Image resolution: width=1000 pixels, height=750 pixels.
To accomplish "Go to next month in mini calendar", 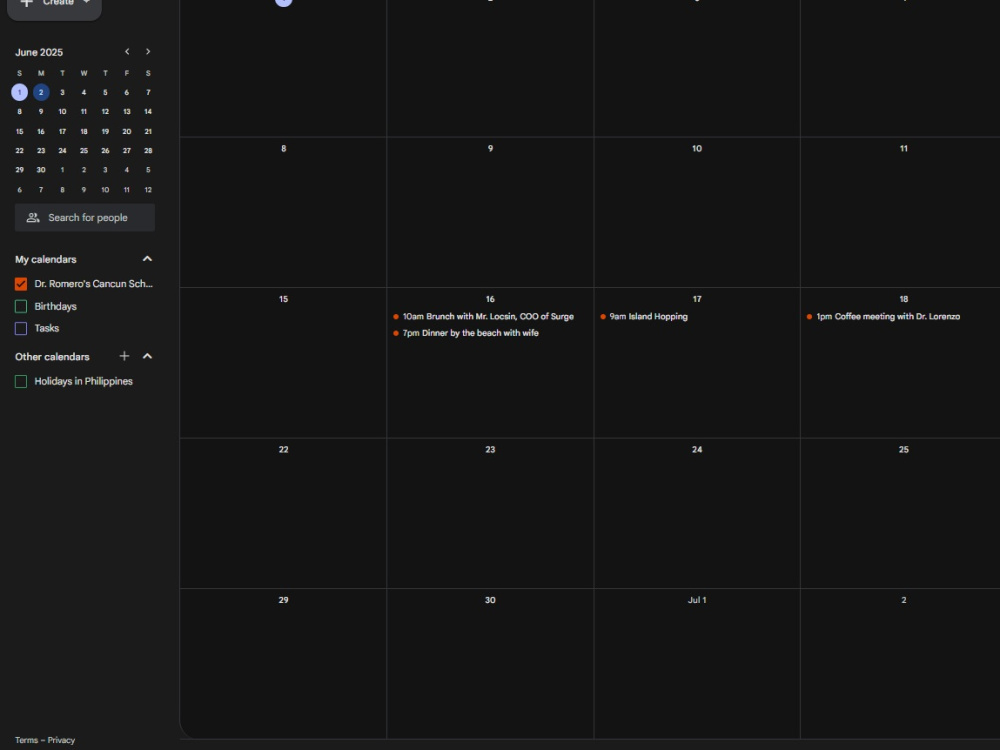I will (x=148, y=52).
